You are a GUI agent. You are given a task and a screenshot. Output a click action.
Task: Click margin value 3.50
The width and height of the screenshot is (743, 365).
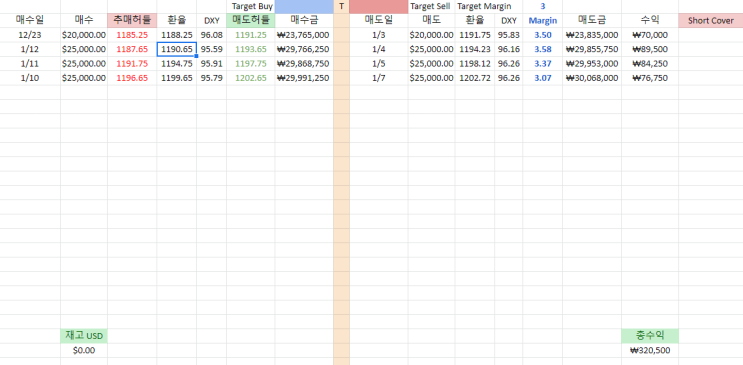[x=543, y=35]
